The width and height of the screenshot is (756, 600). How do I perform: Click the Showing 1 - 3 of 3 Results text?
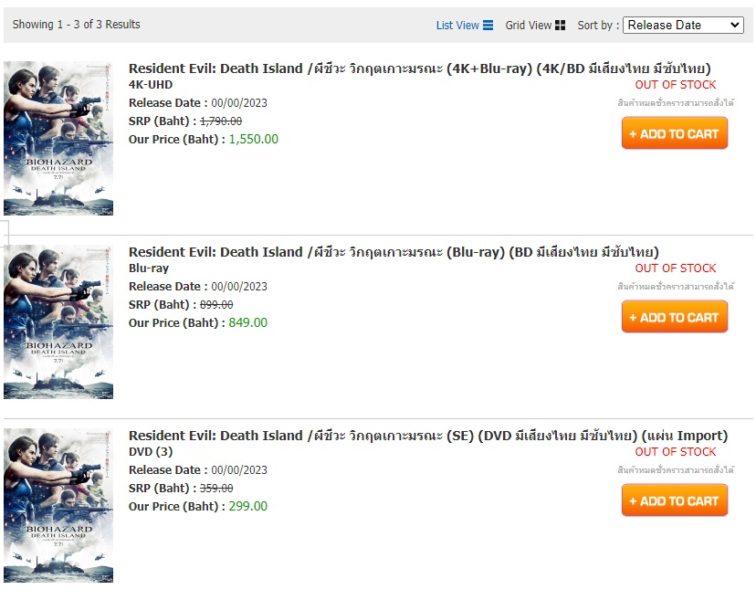coord(76,25)
